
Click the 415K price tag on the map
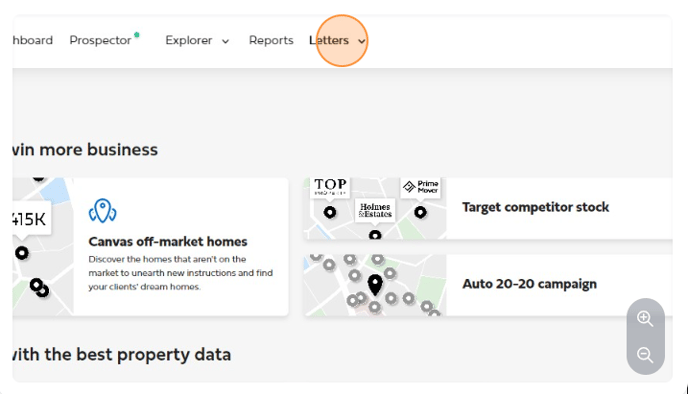tap(30, 218)
